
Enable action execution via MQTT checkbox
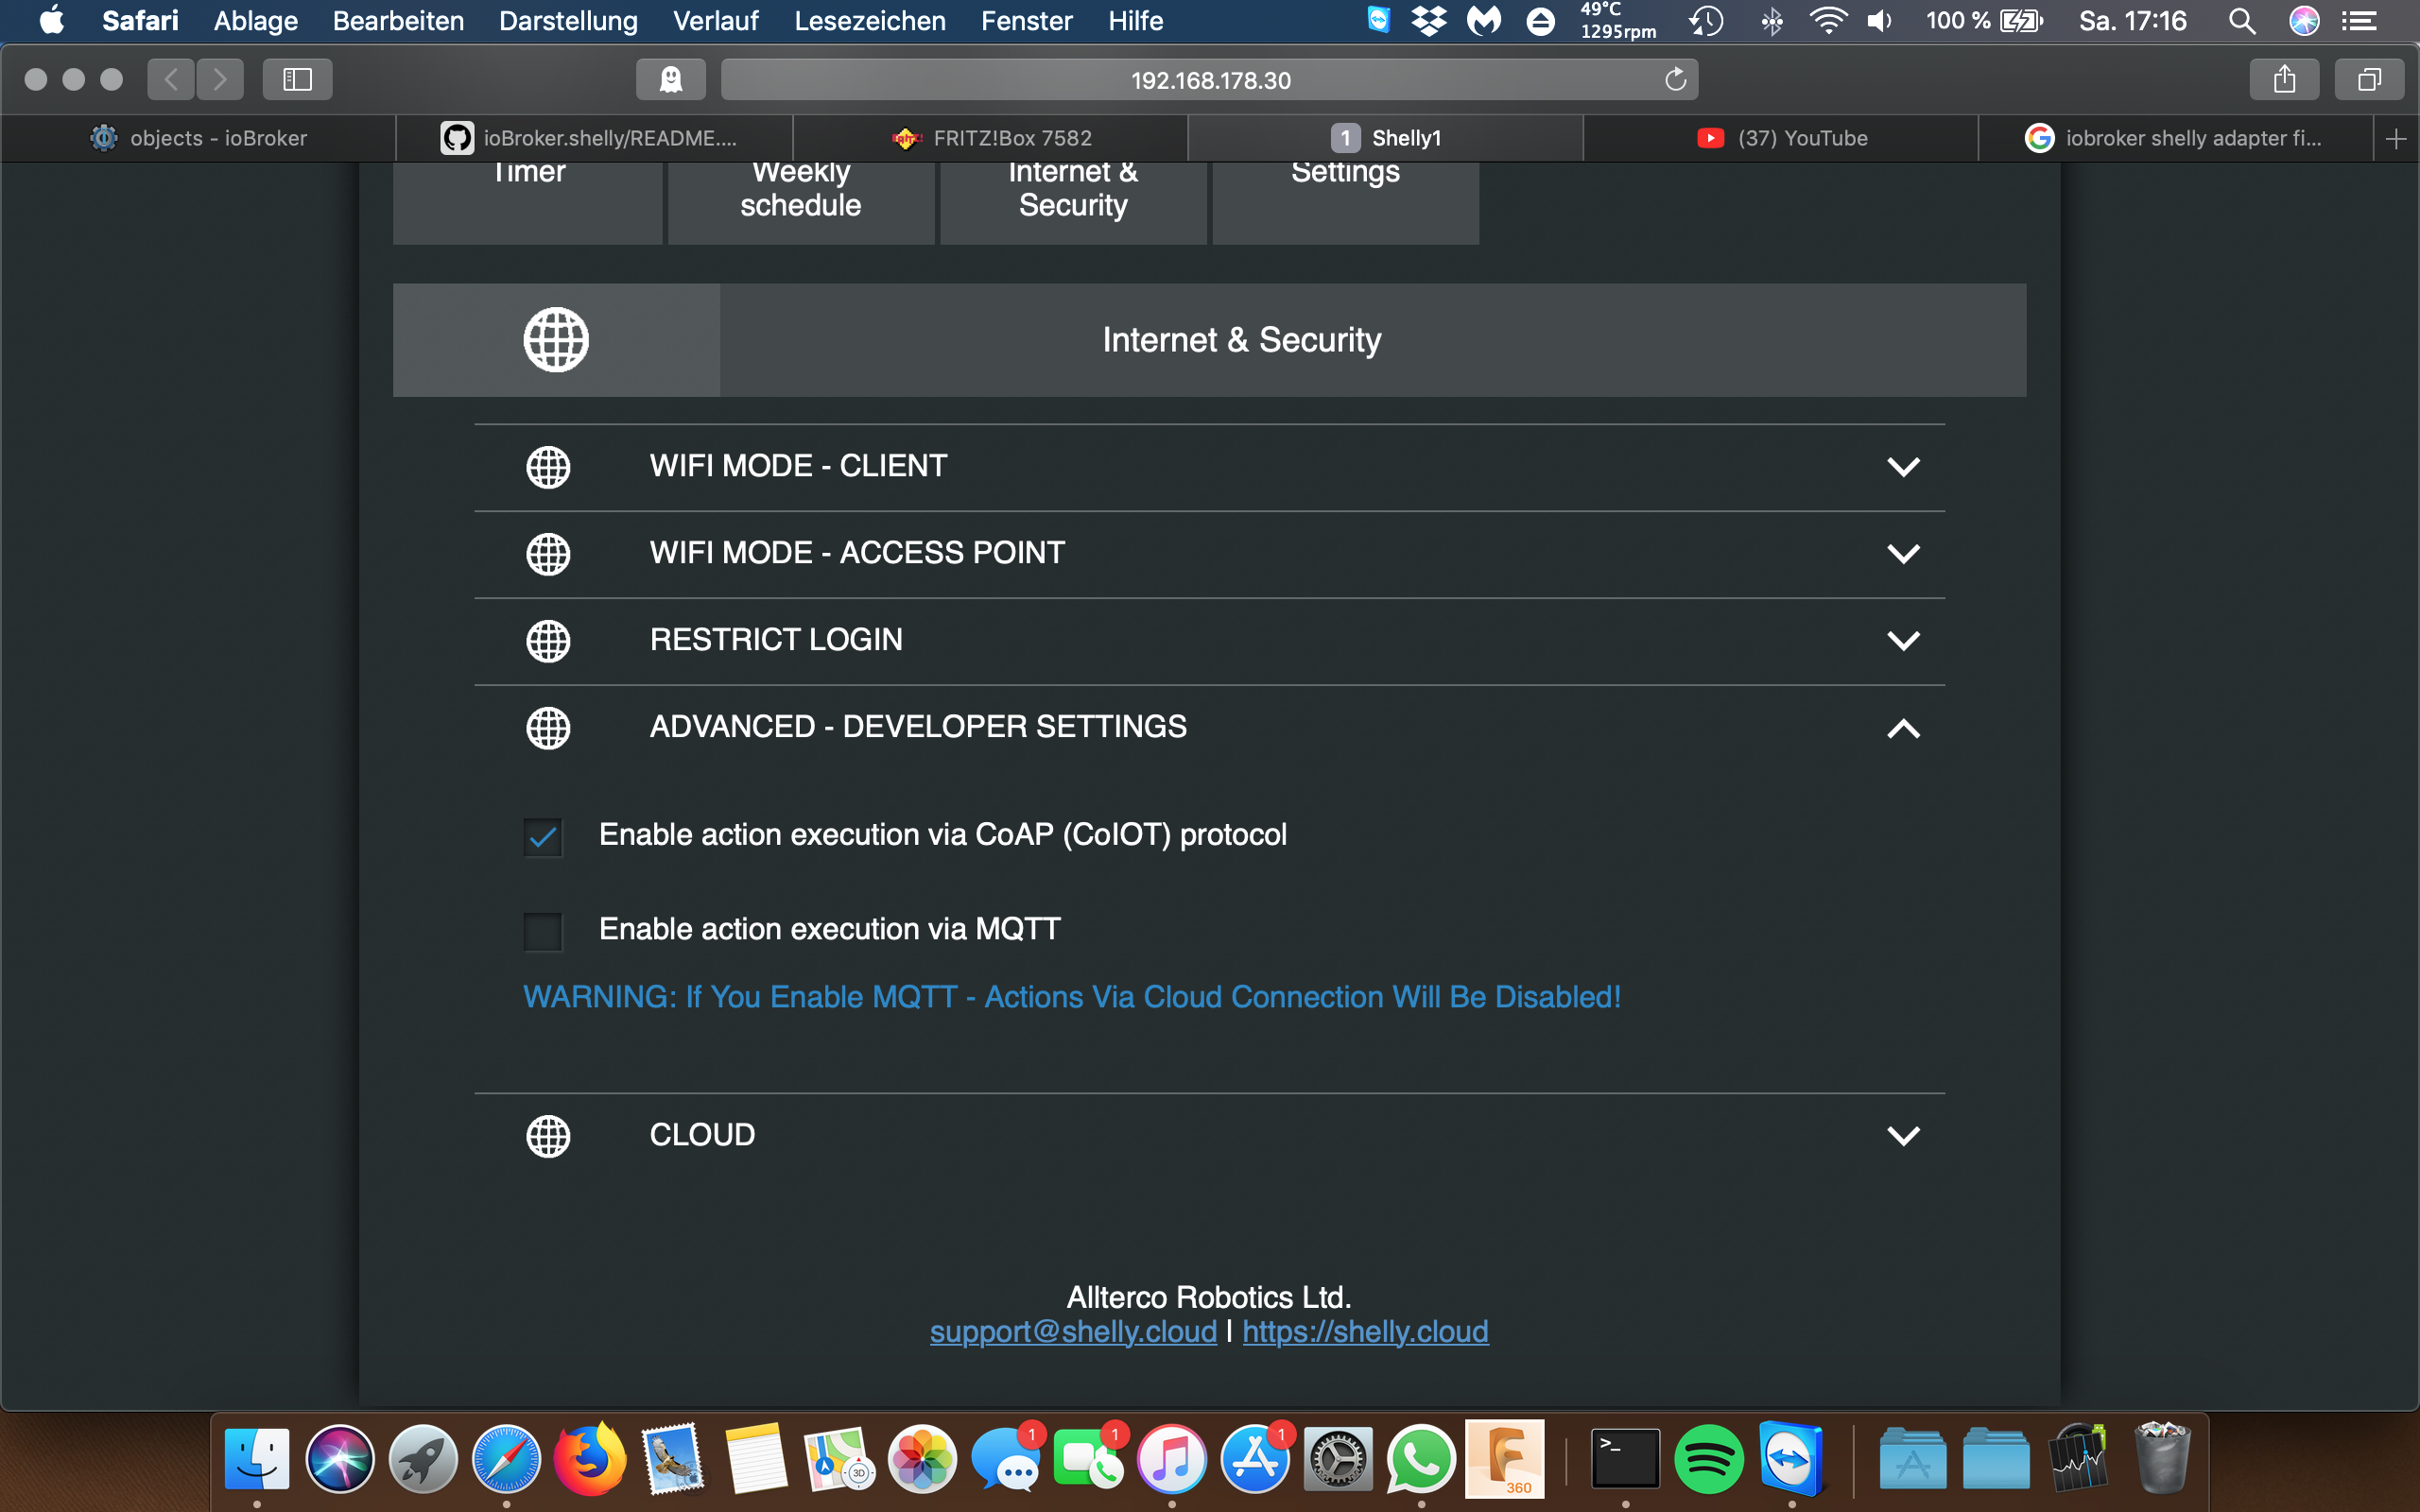click(543, 931)
